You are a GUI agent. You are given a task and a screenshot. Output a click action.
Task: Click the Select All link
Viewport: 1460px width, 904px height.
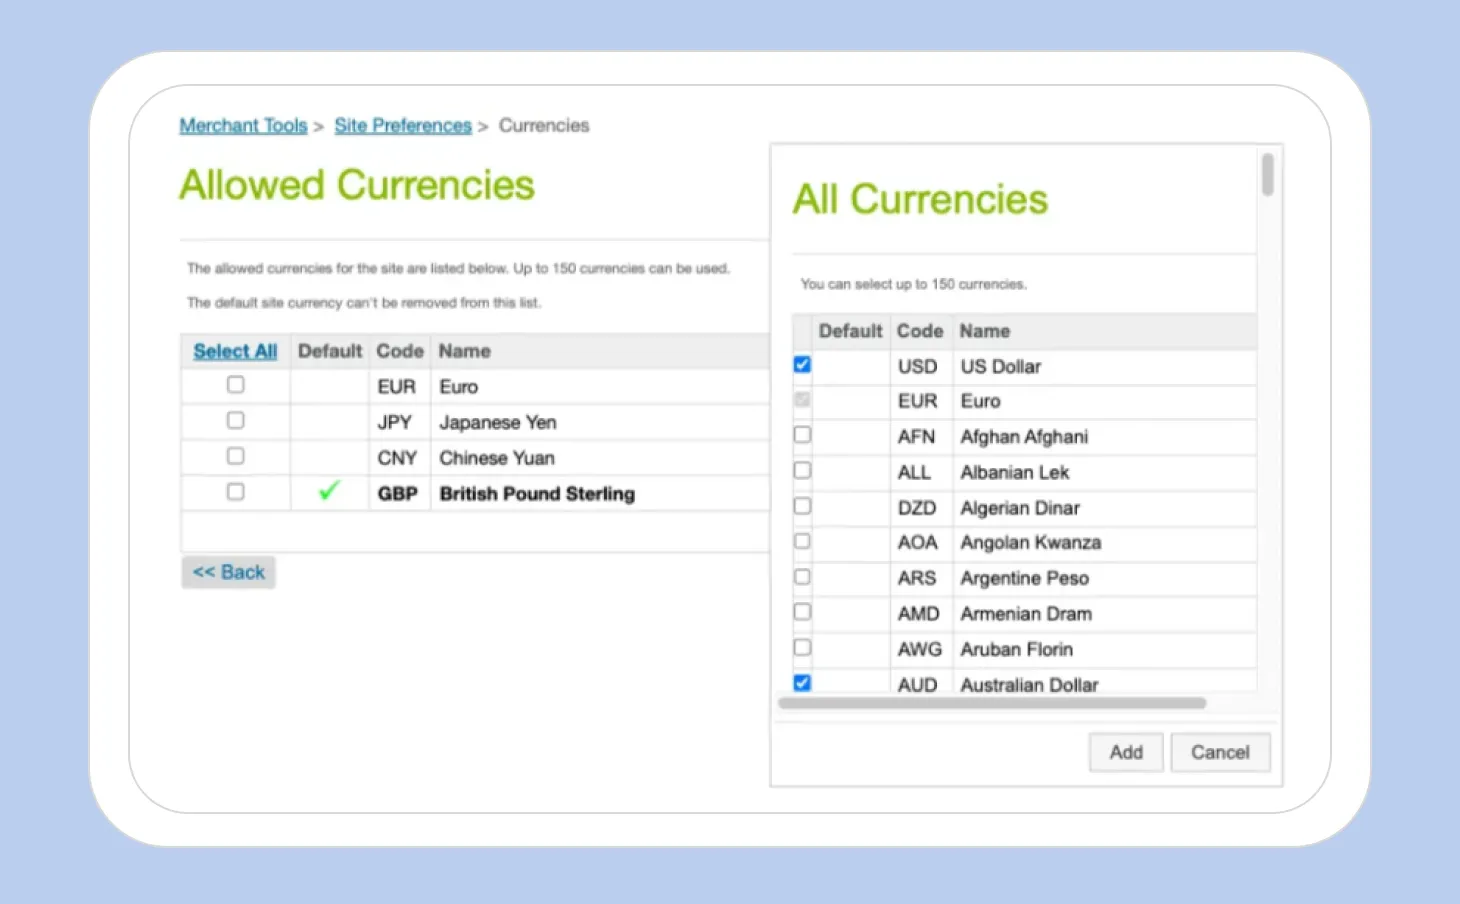coord(234,351)
